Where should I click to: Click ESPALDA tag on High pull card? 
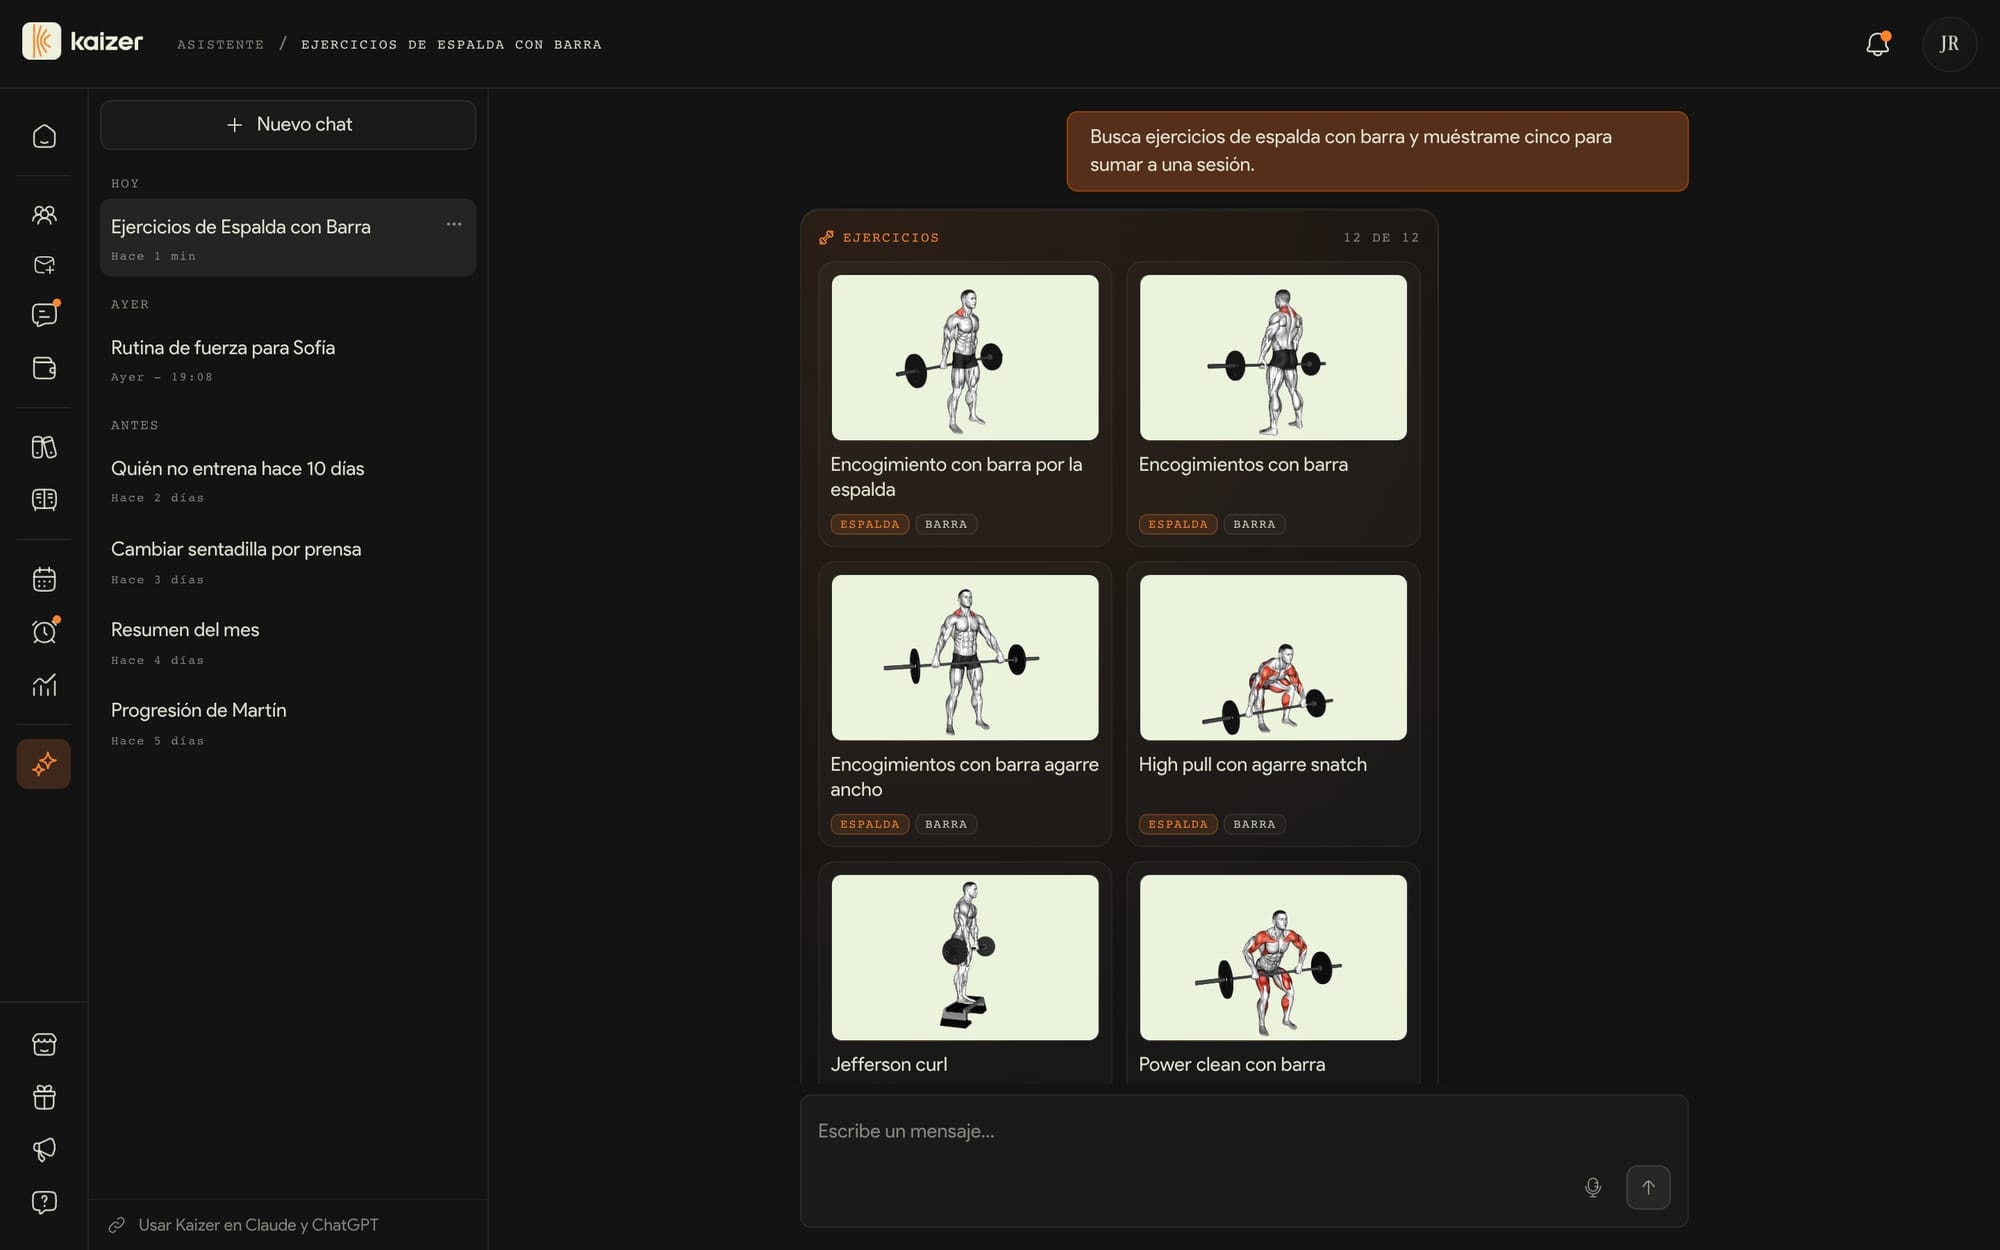click(x=1178, y=825)
